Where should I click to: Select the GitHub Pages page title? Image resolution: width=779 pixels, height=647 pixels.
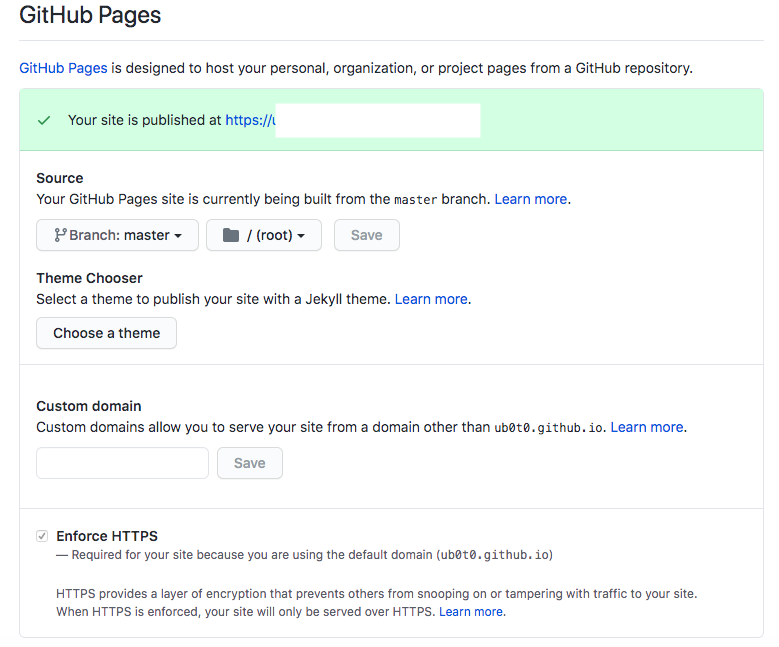pyautogui.click(x=90, y=16)
